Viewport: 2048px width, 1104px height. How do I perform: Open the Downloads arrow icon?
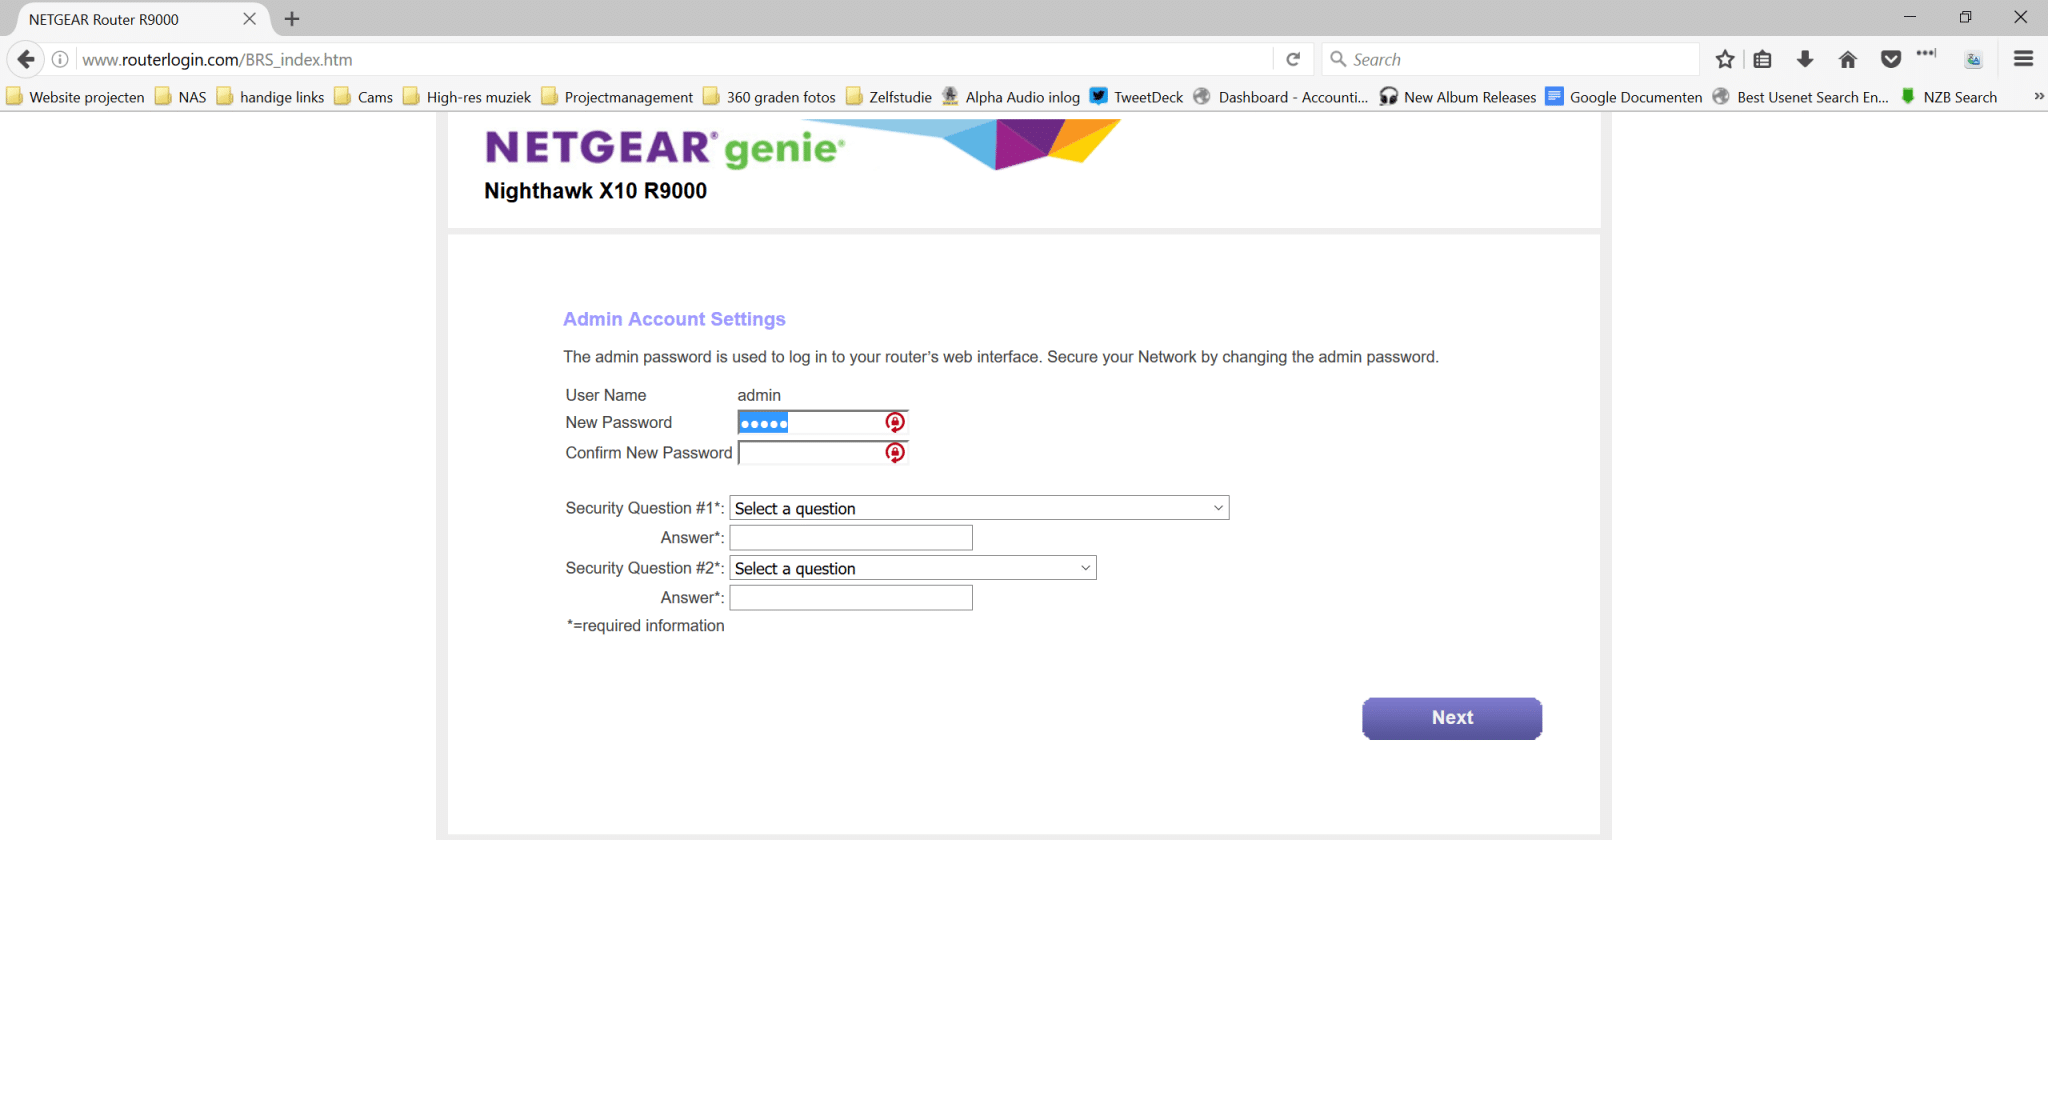pyautogui.click(x=1805, y=59)
